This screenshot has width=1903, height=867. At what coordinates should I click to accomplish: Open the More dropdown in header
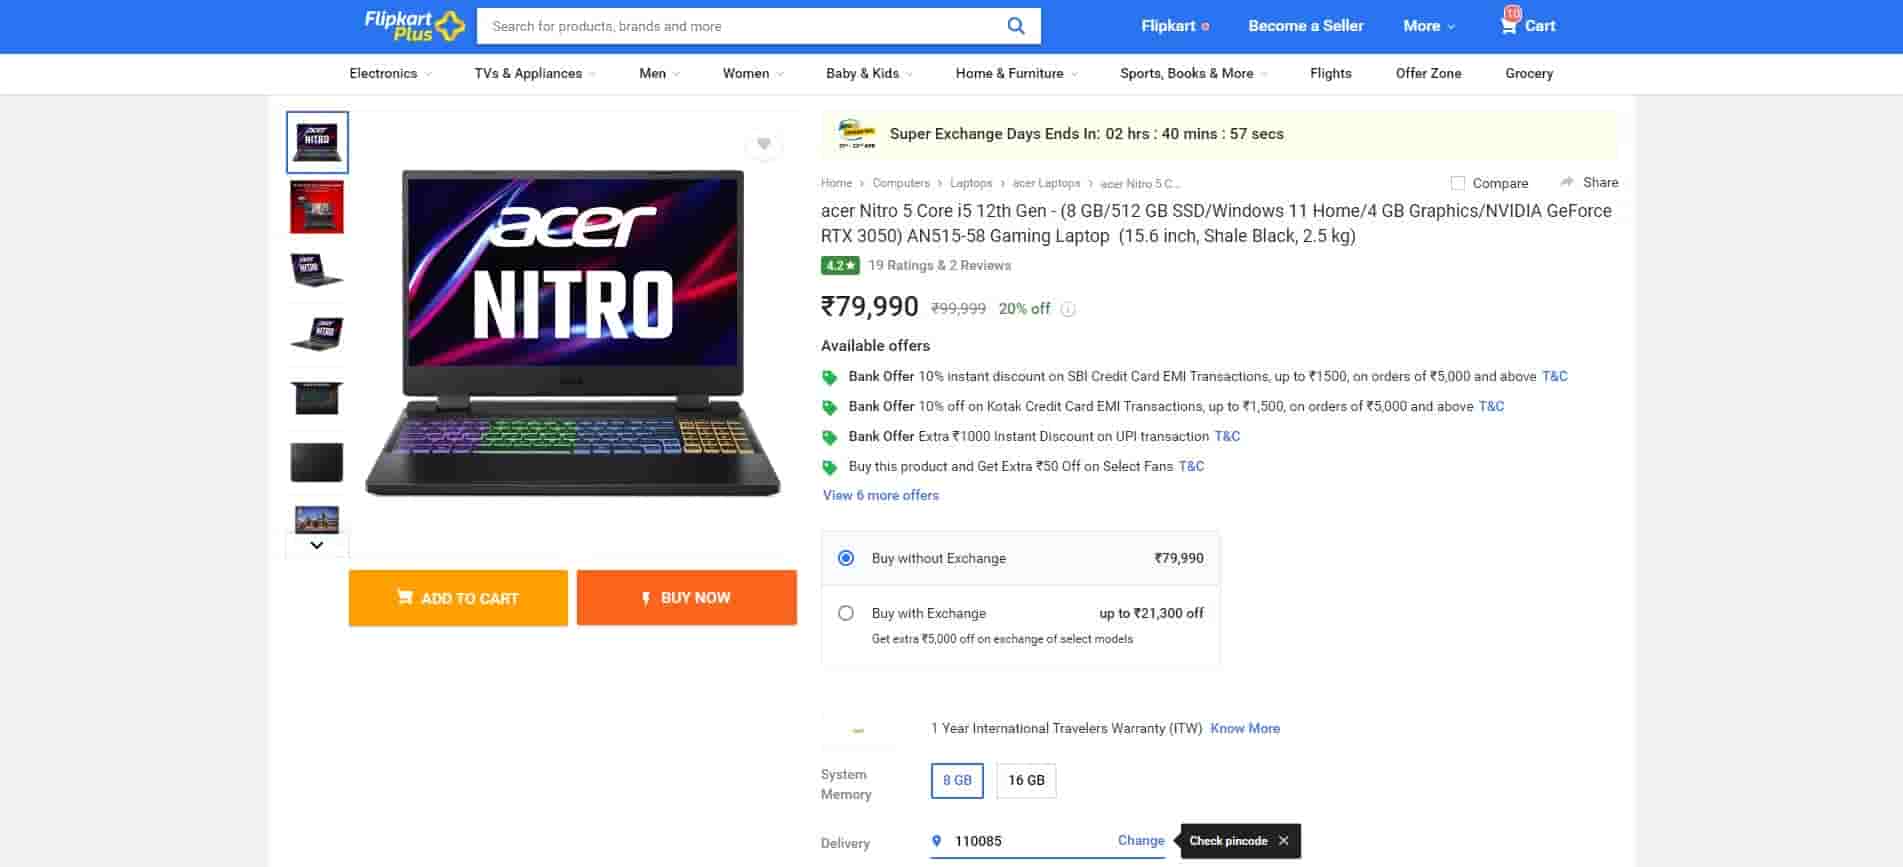[x=1428, y=26]
